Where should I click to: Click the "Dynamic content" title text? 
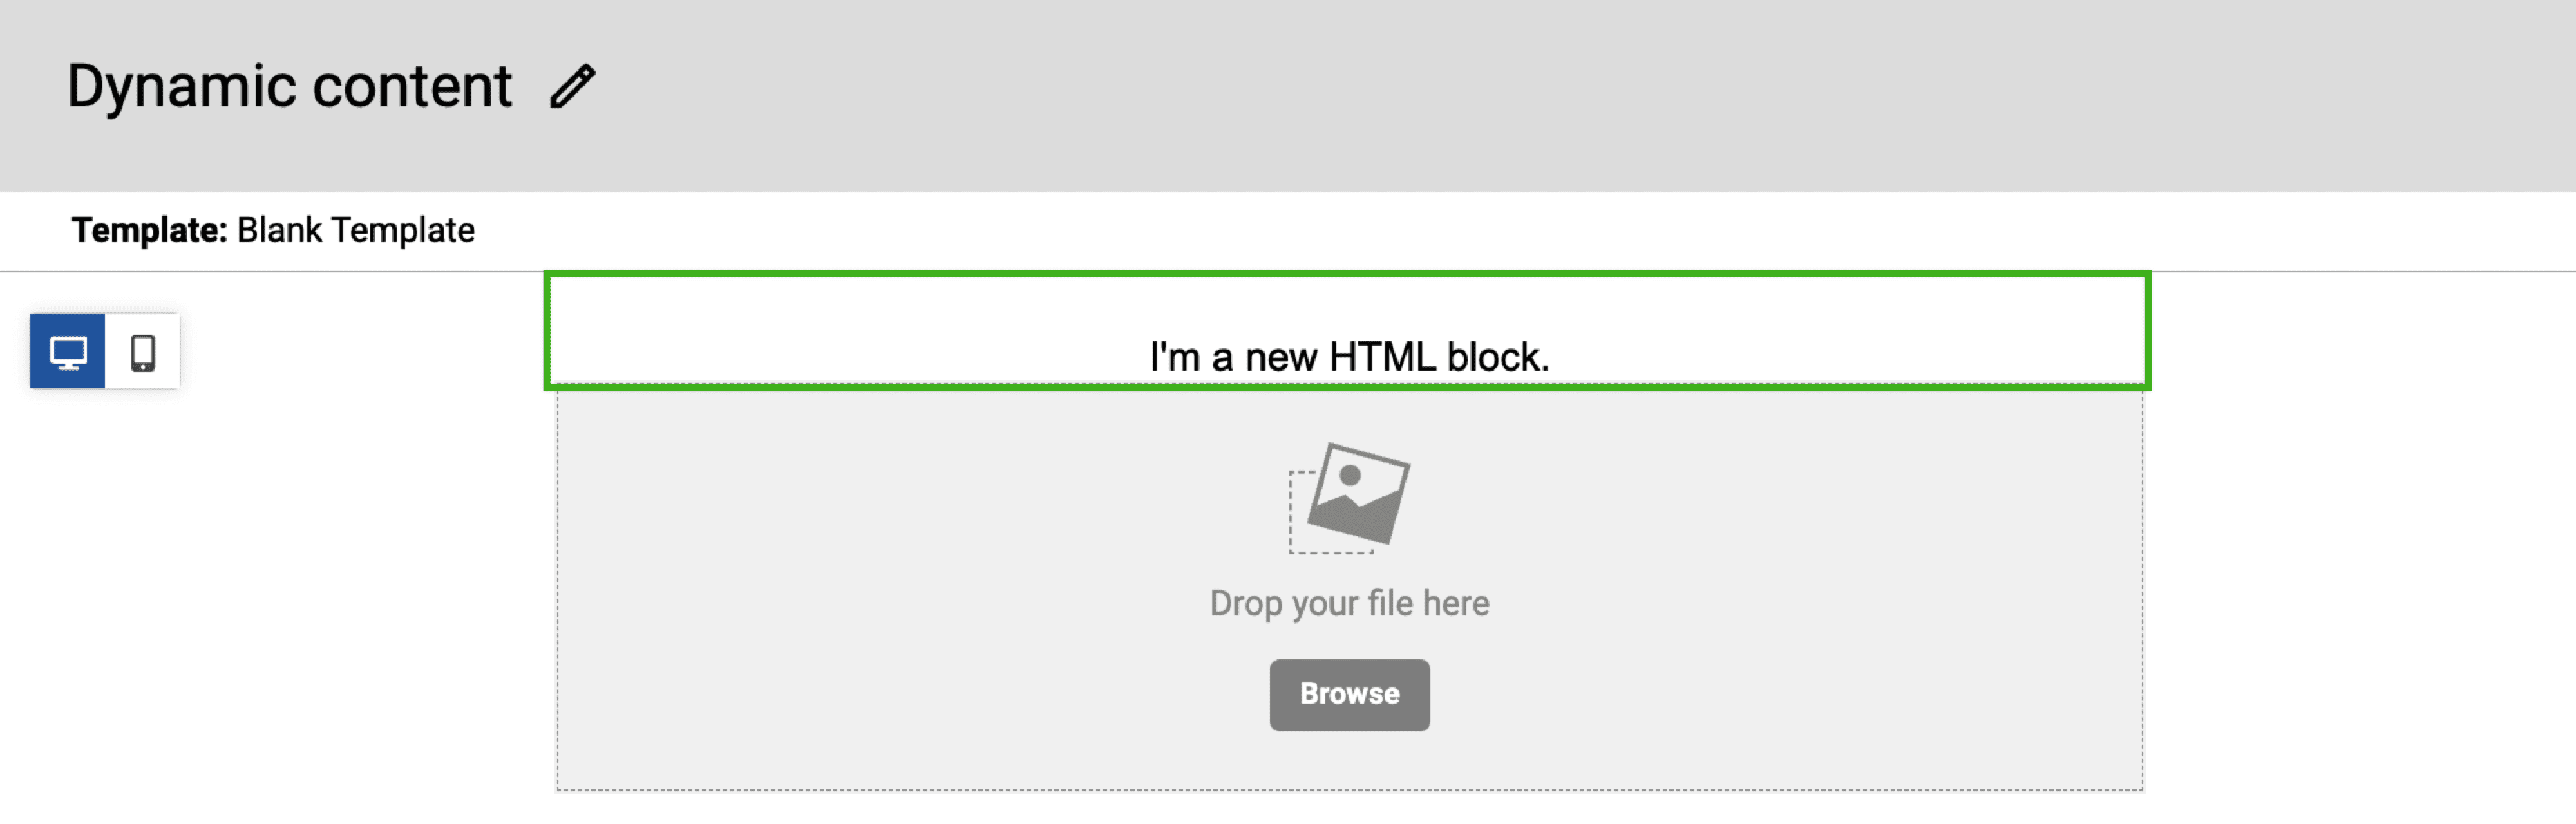290,86
